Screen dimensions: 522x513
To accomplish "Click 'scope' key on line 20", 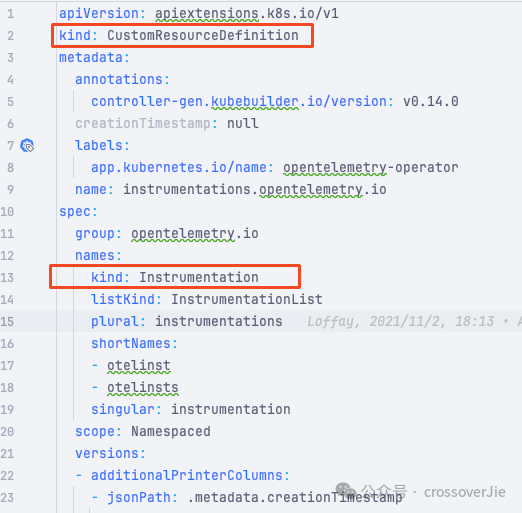I will 95,431.
